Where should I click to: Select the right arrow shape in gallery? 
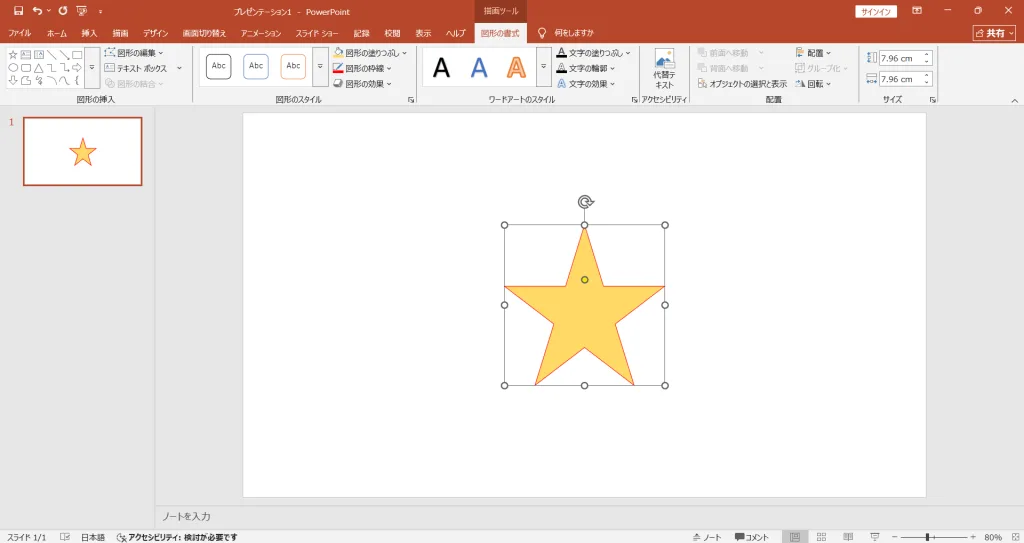coord(77,68)
